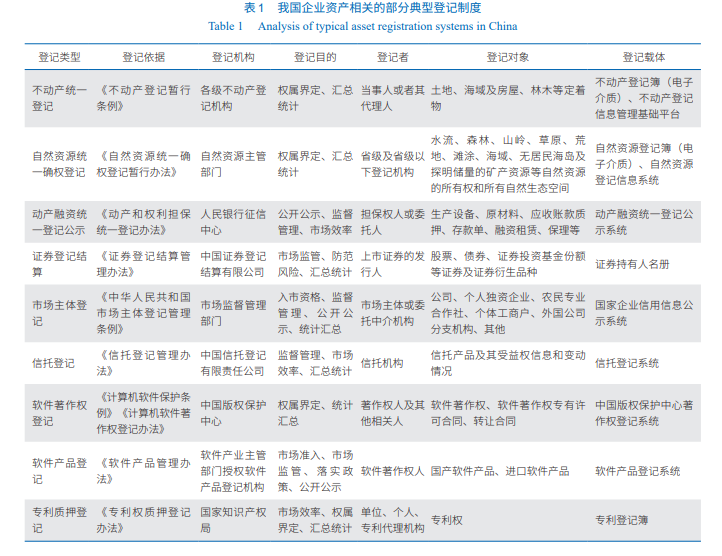
Task: Click the "登记载体" column header
Action: (643, 58)
